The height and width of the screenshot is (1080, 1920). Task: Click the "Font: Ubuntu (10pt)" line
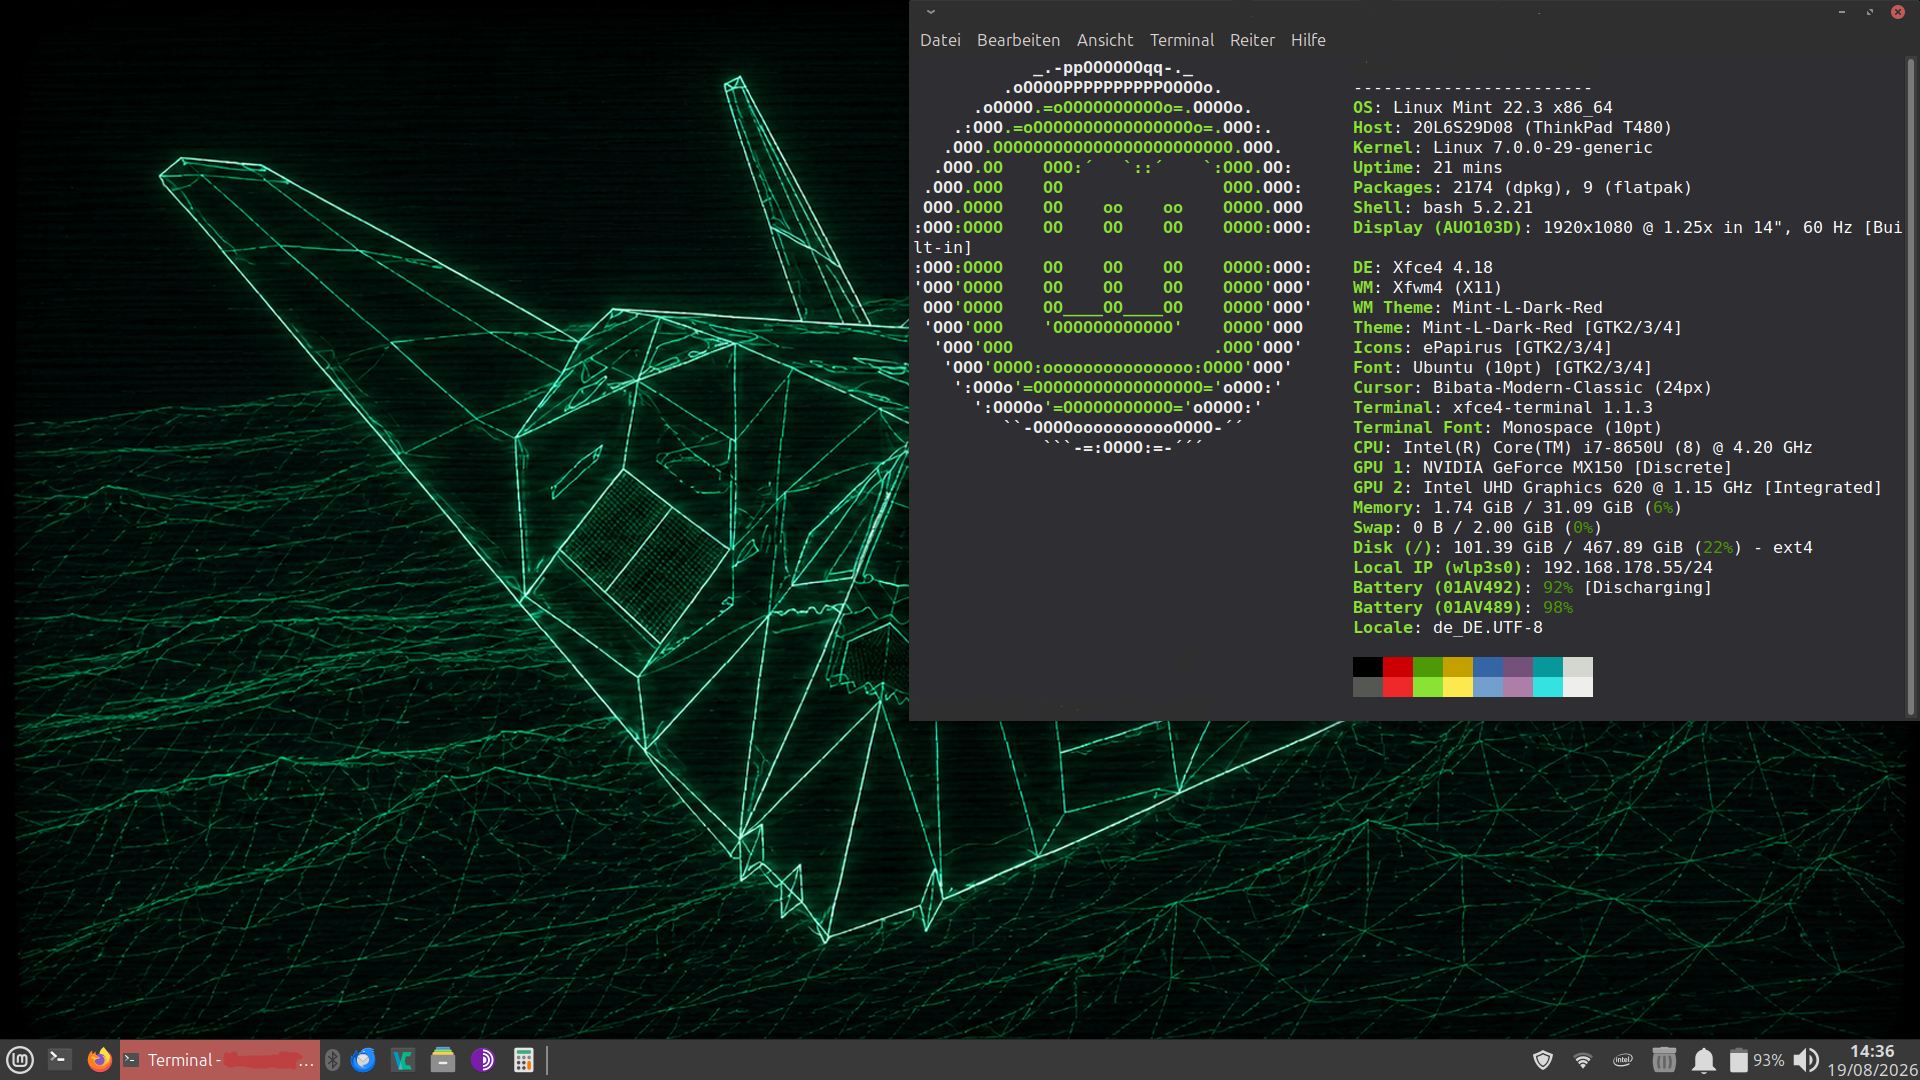click(1502, 368)
